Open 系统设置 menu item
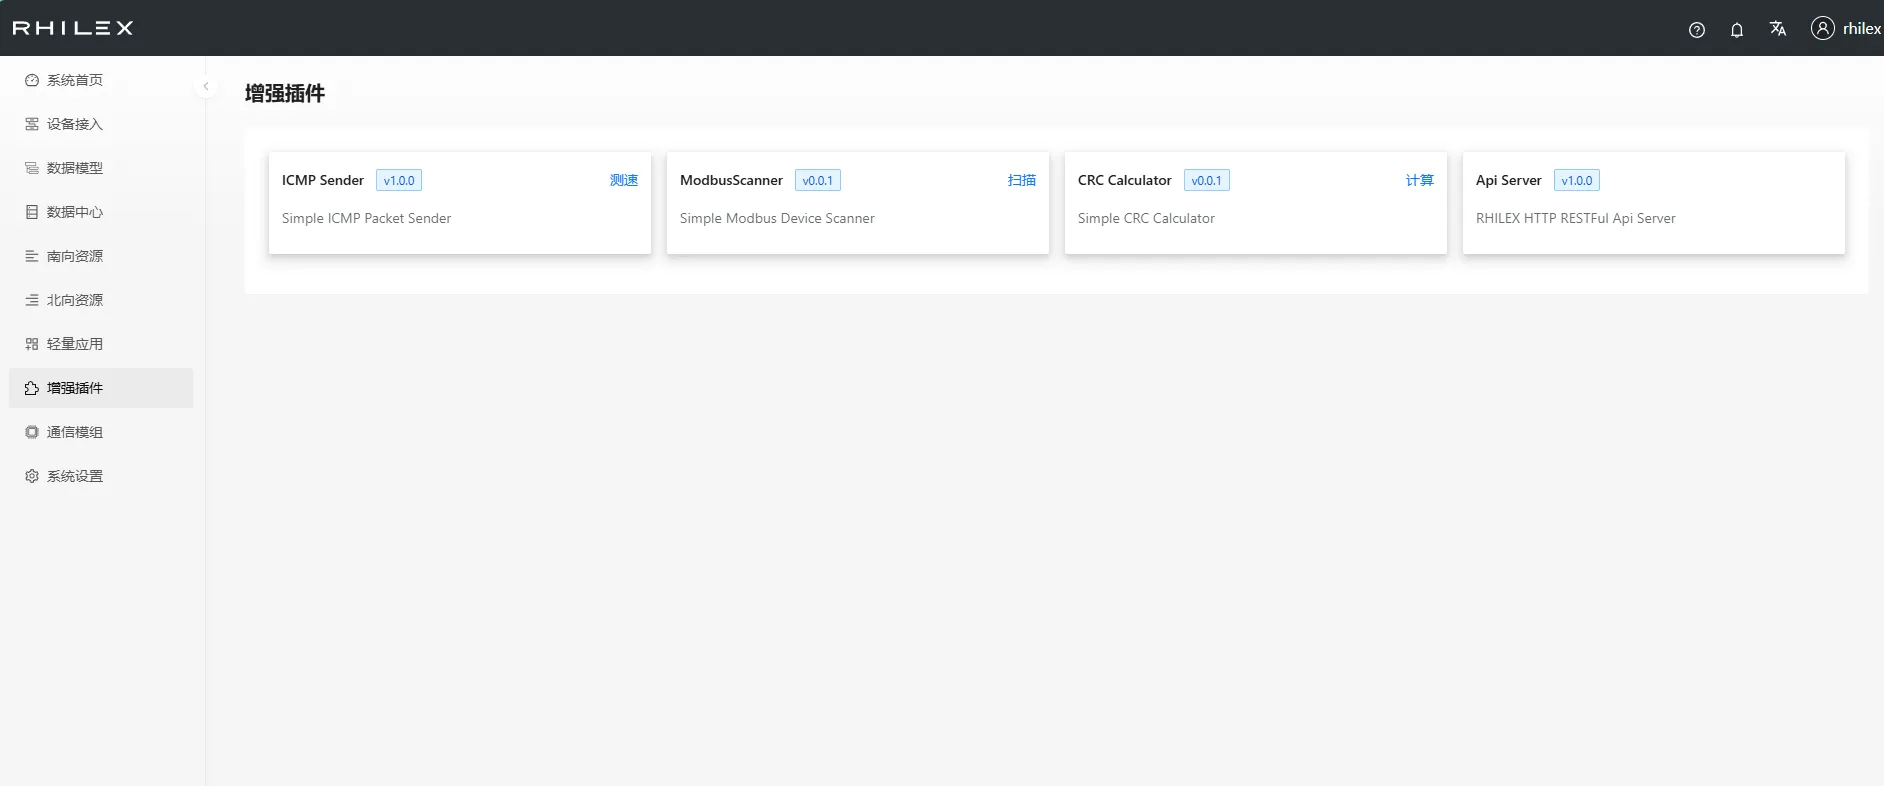 [101, 476]
